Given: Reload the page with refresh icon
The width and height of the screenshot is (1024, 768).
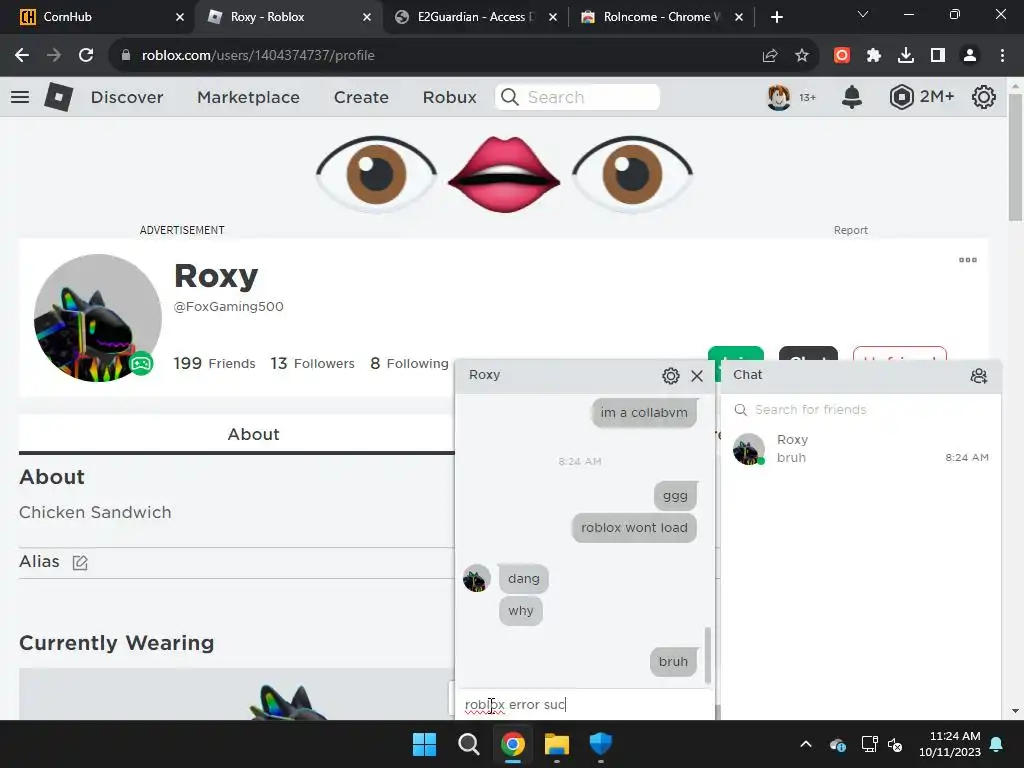Looking at the screenshot, I should click(86, 56).
